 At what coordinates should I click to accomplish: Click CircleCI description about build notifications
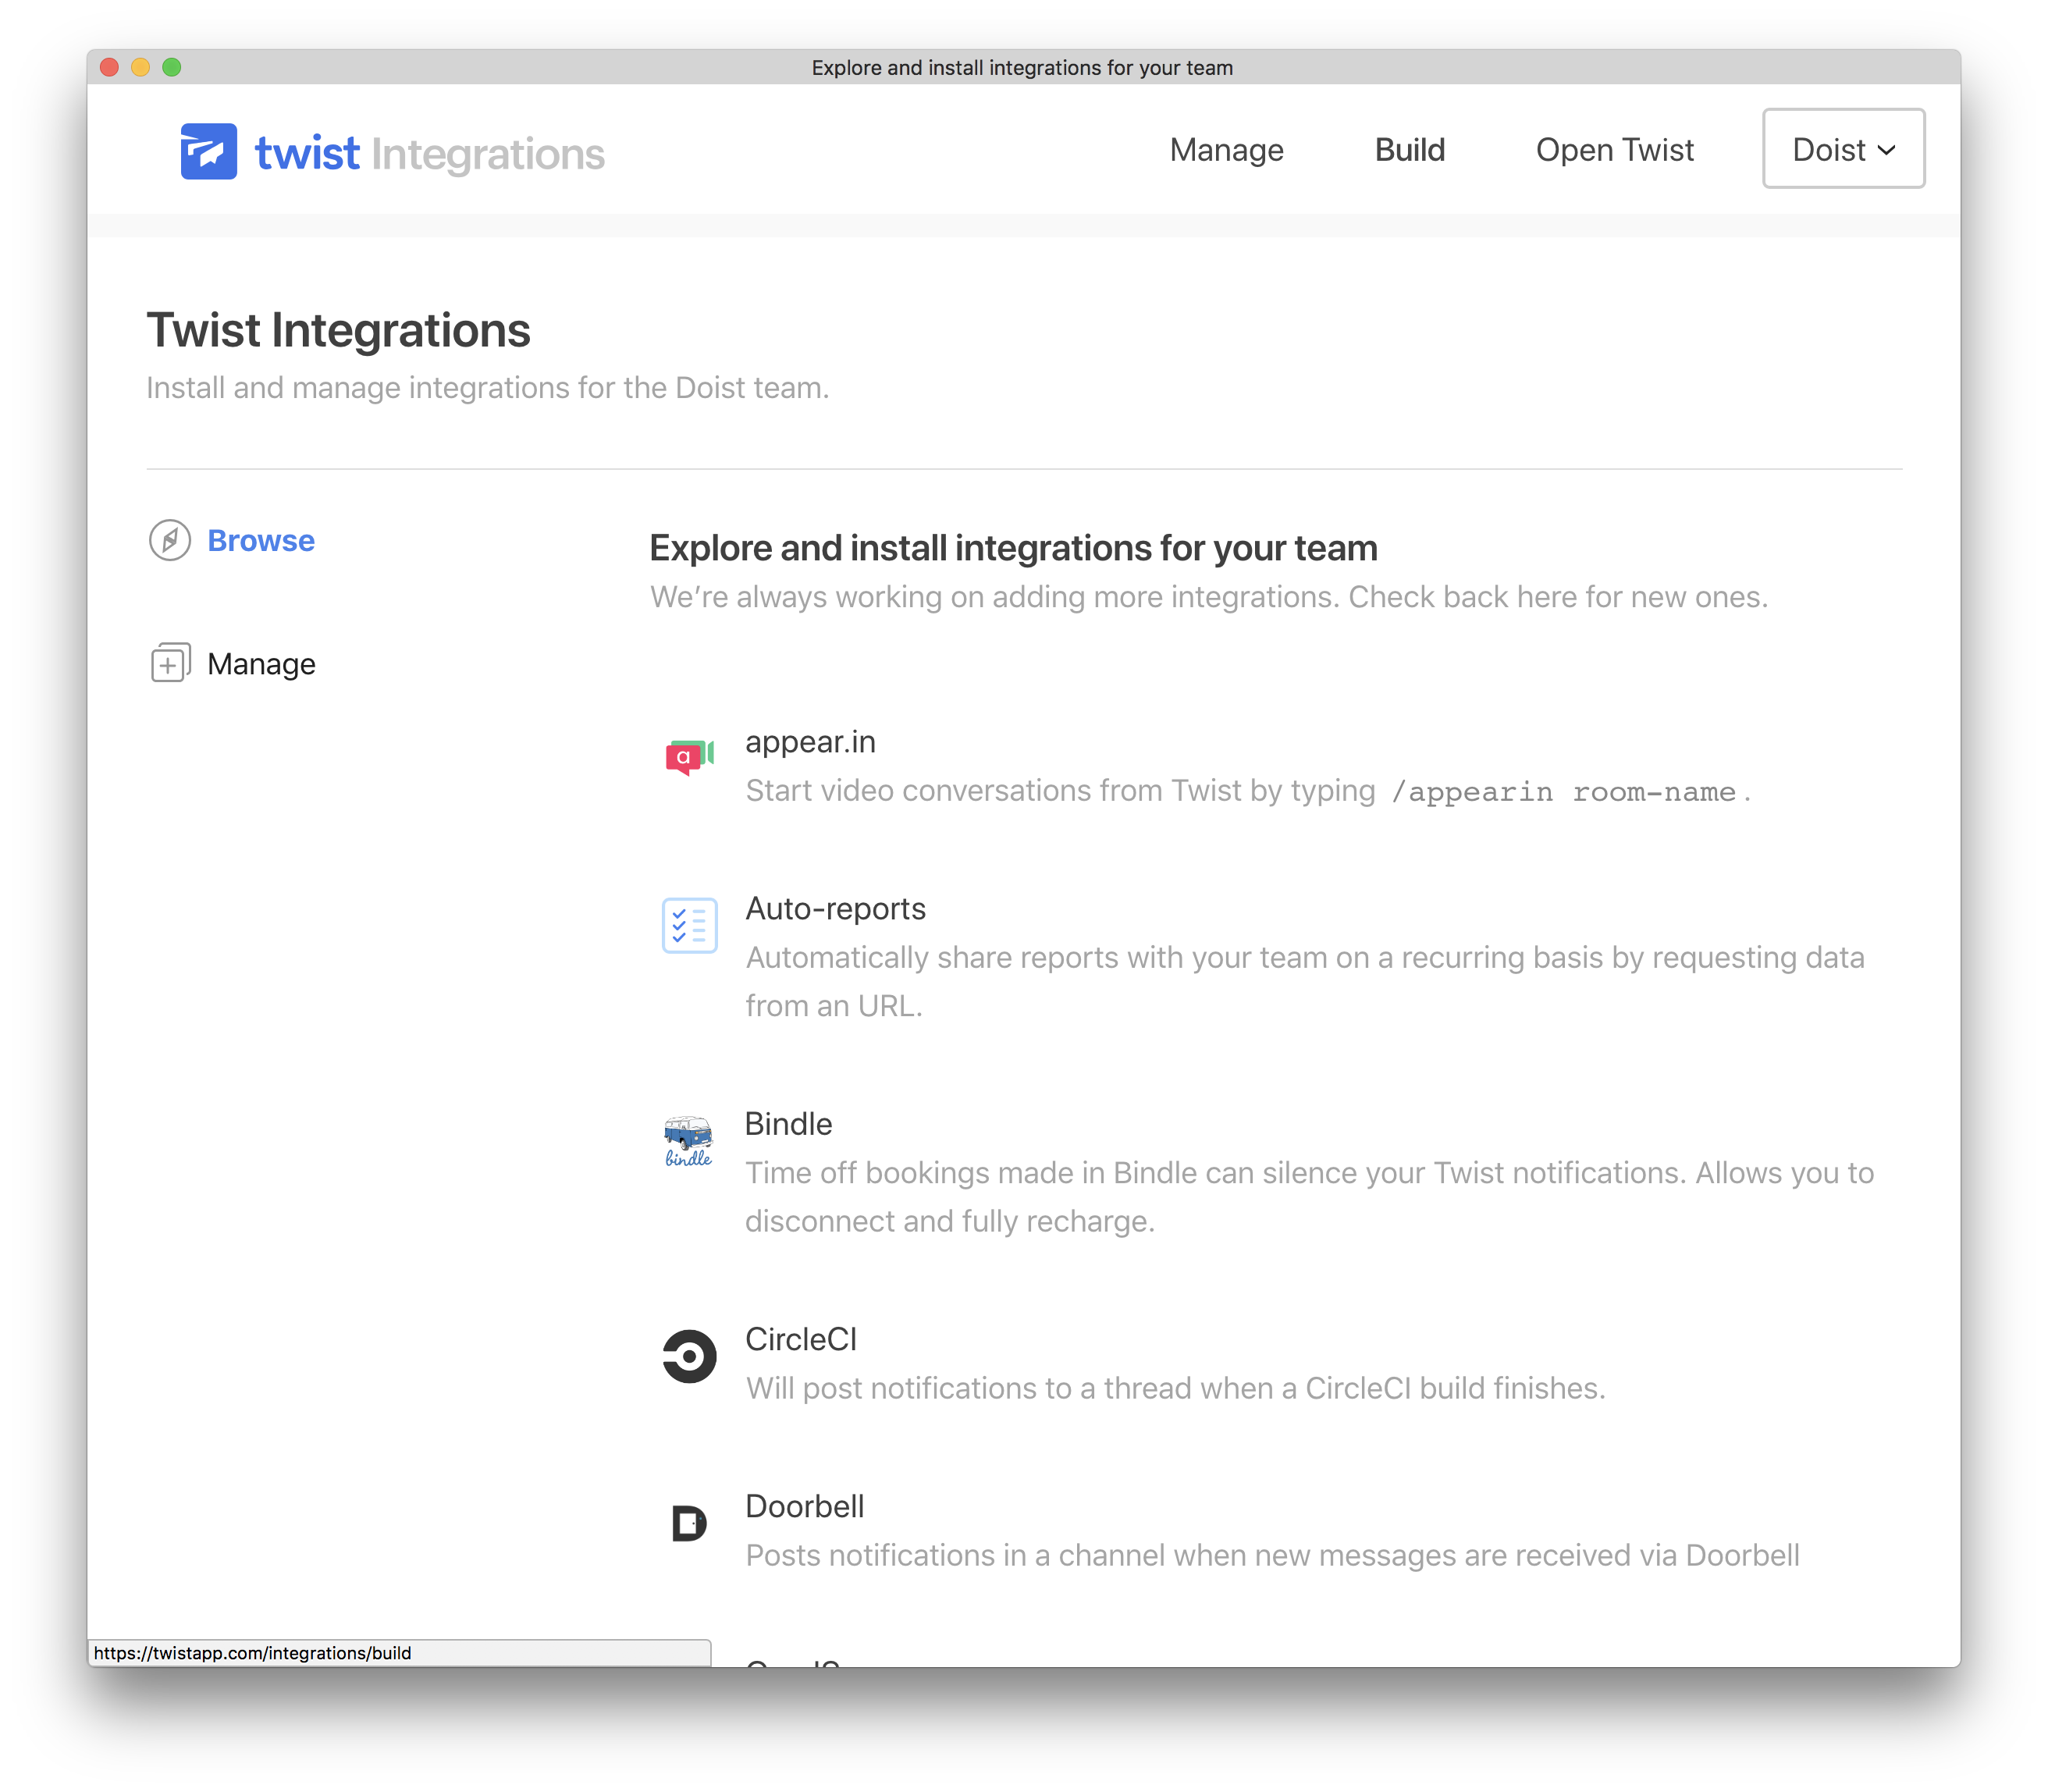pyautogui.click(x=1175, y=1388)
